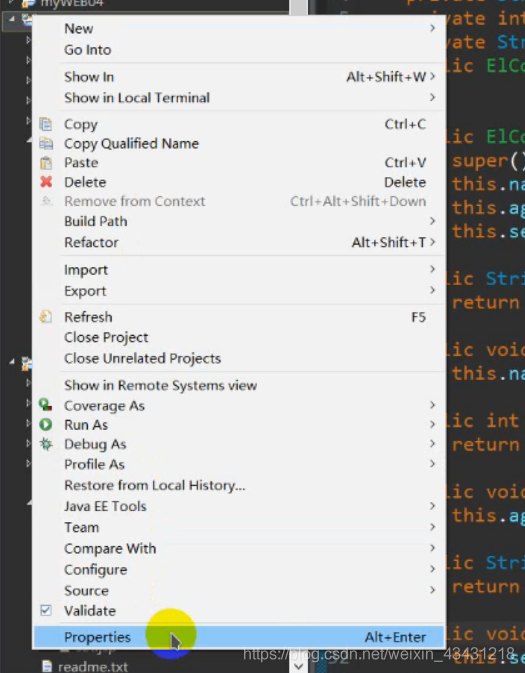Click the Copy icon
This screenshot has height=673, width=525.
pos(46,124)
